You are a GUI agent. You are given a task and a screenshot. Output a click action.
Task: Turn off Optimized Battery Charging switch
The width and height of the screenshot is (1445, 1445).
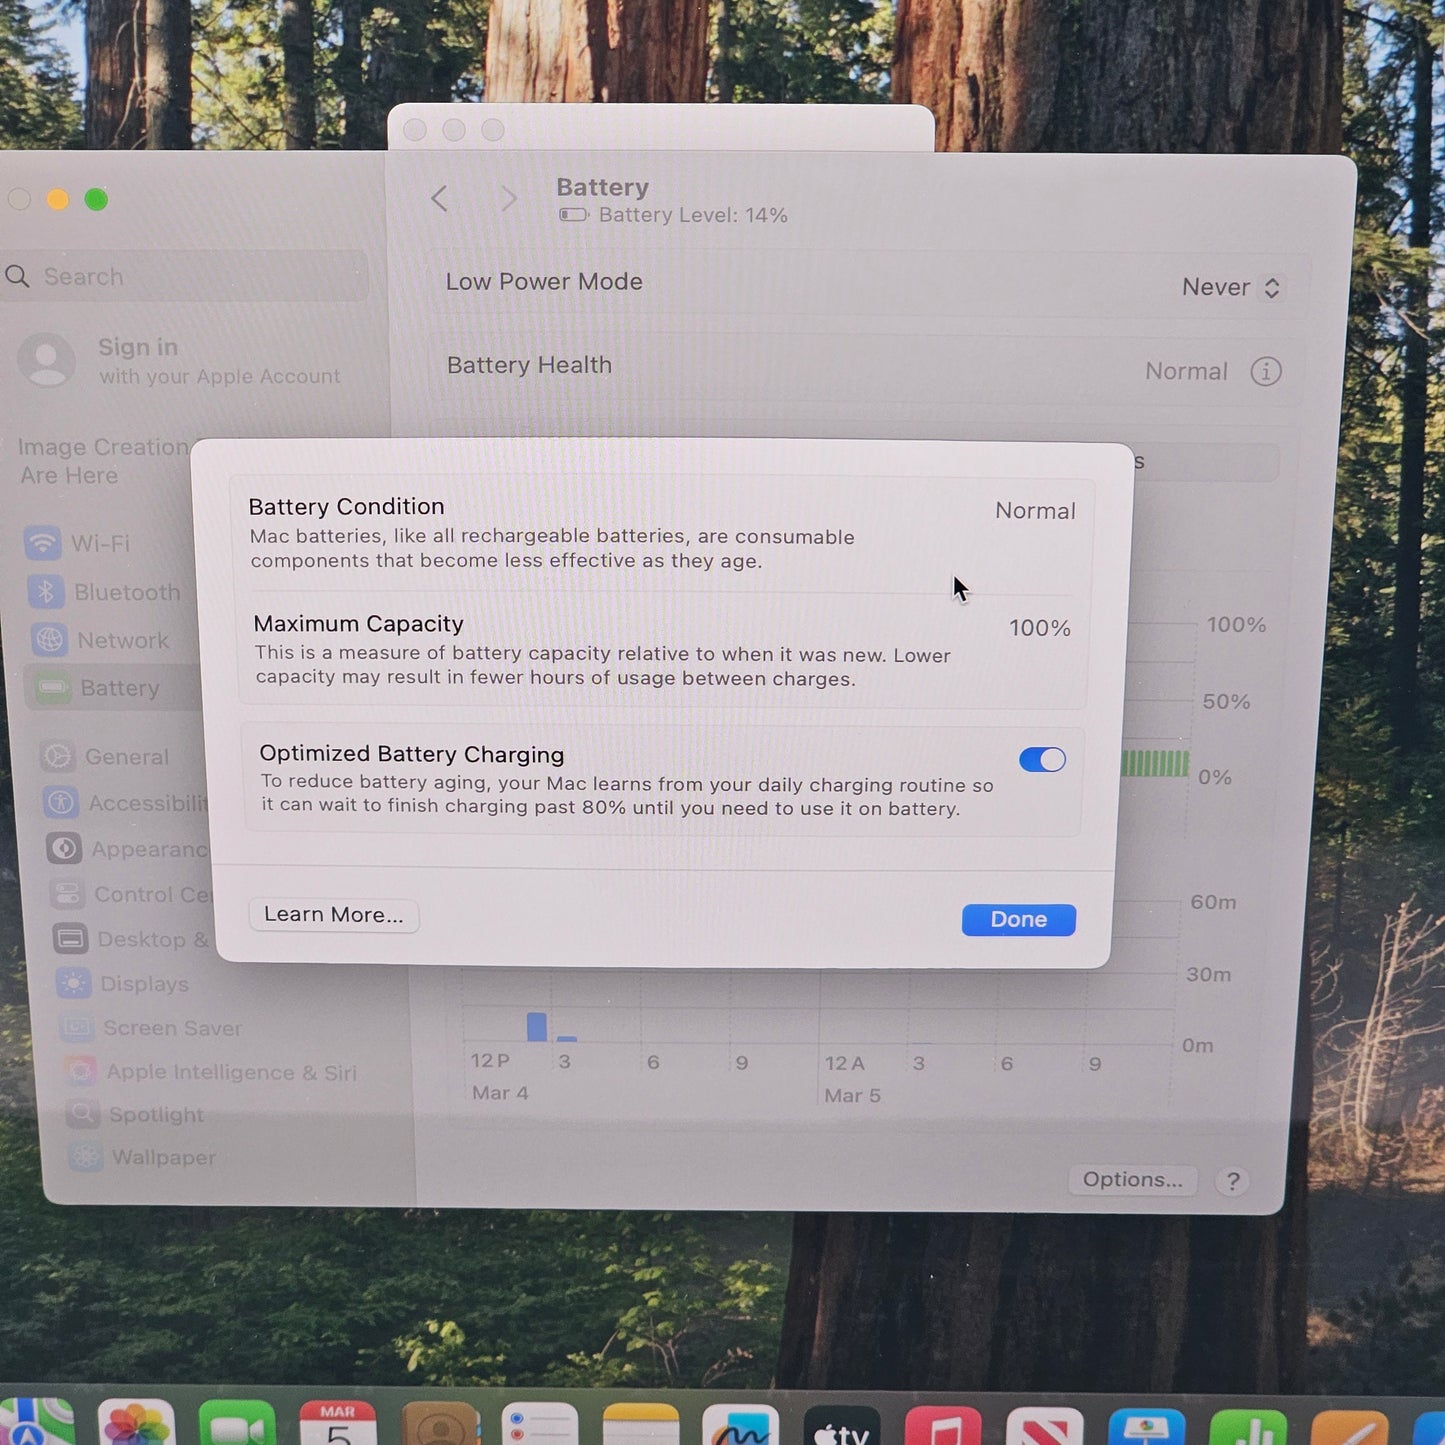pyautogui.click(x=1042, y=760)
